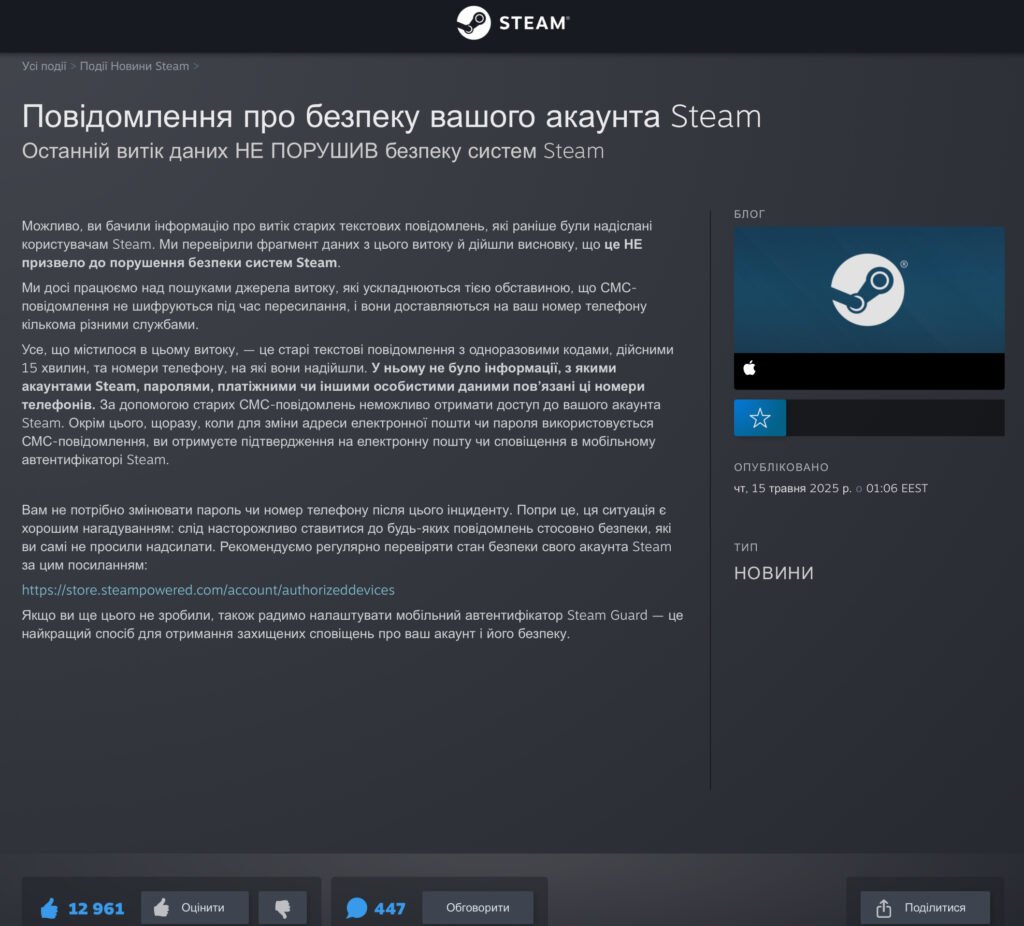Click the '12 961' likes count
Screen dimensions: 1024x926
click(x=96, y=908)
